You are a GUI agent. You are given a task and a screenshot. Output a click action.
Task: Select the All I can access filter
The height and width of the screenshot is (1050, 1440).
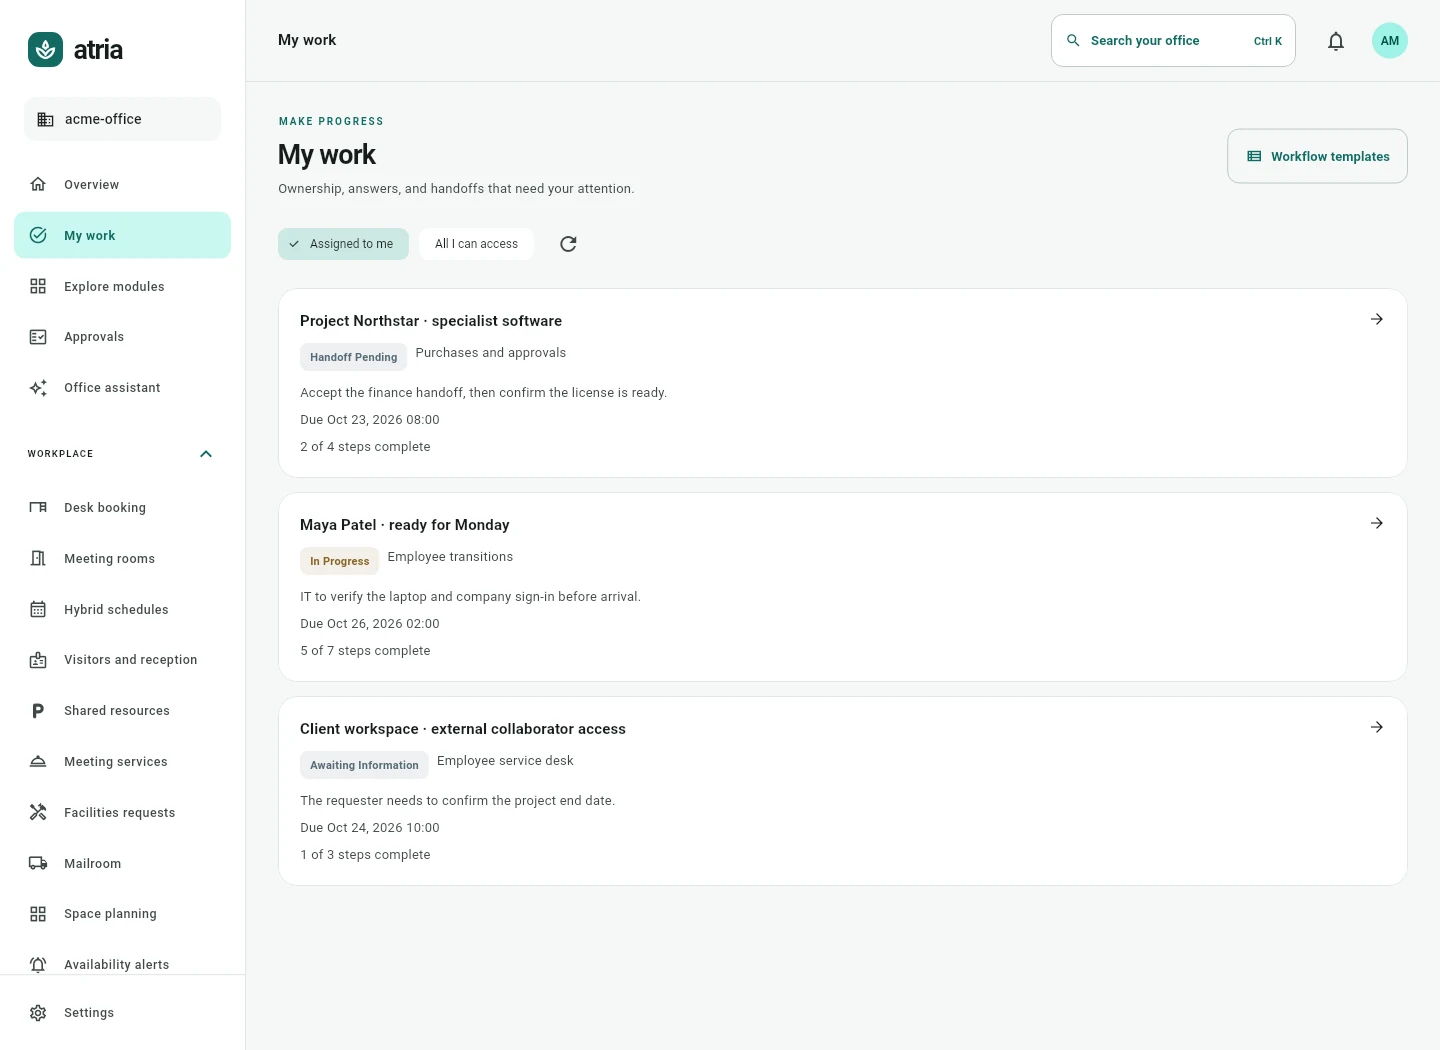(x=476, y=244)
